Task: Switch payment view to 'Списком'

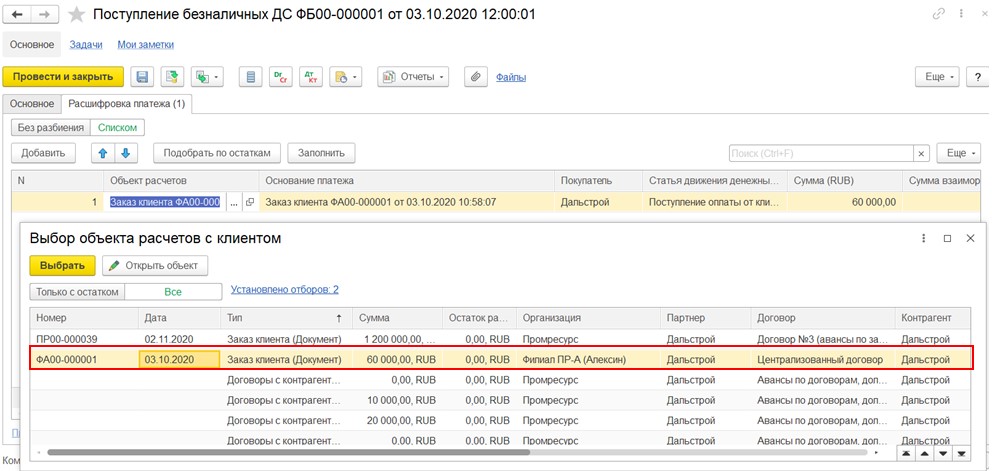Action: click(117, 128)
